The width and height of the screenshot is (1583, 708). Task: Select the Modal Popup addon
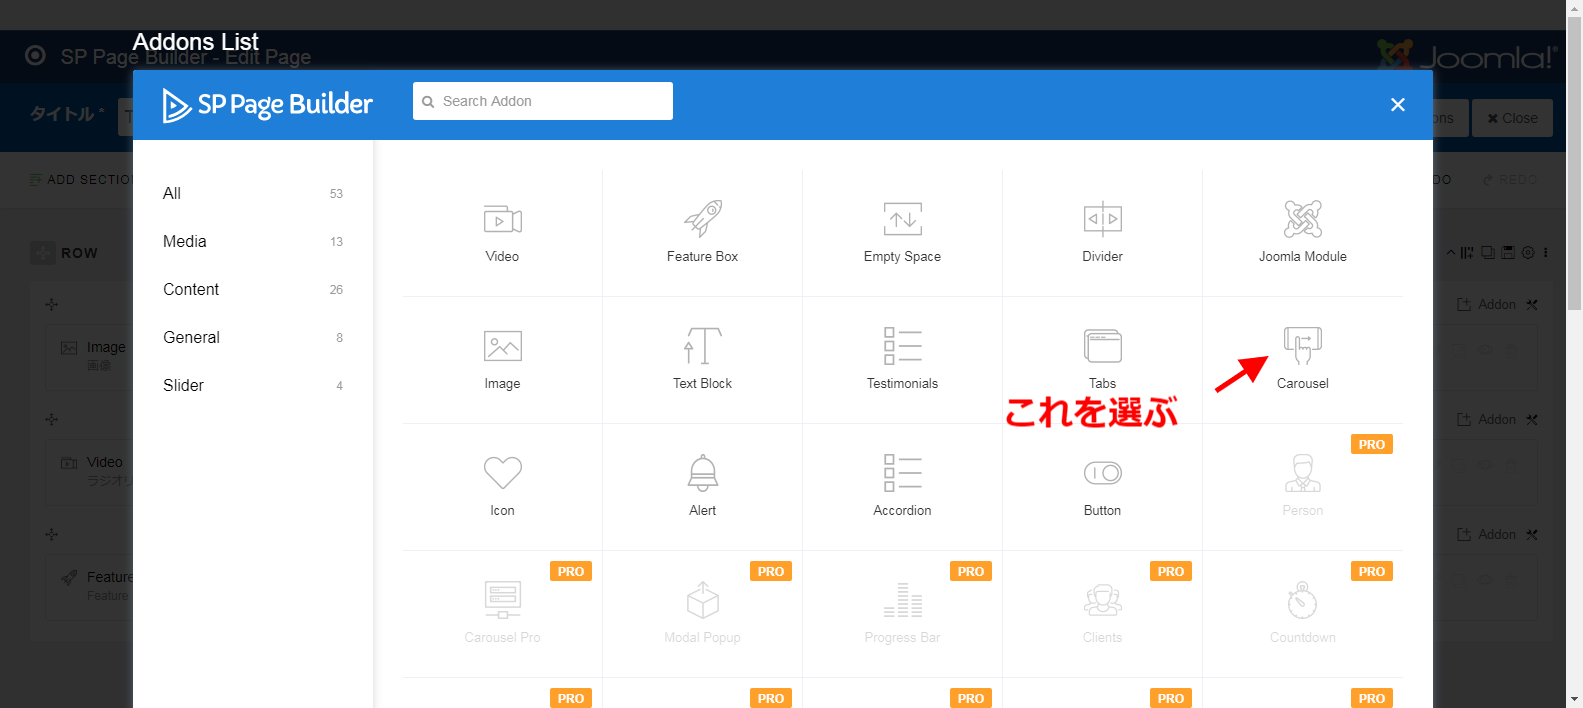tap(702, 614)
